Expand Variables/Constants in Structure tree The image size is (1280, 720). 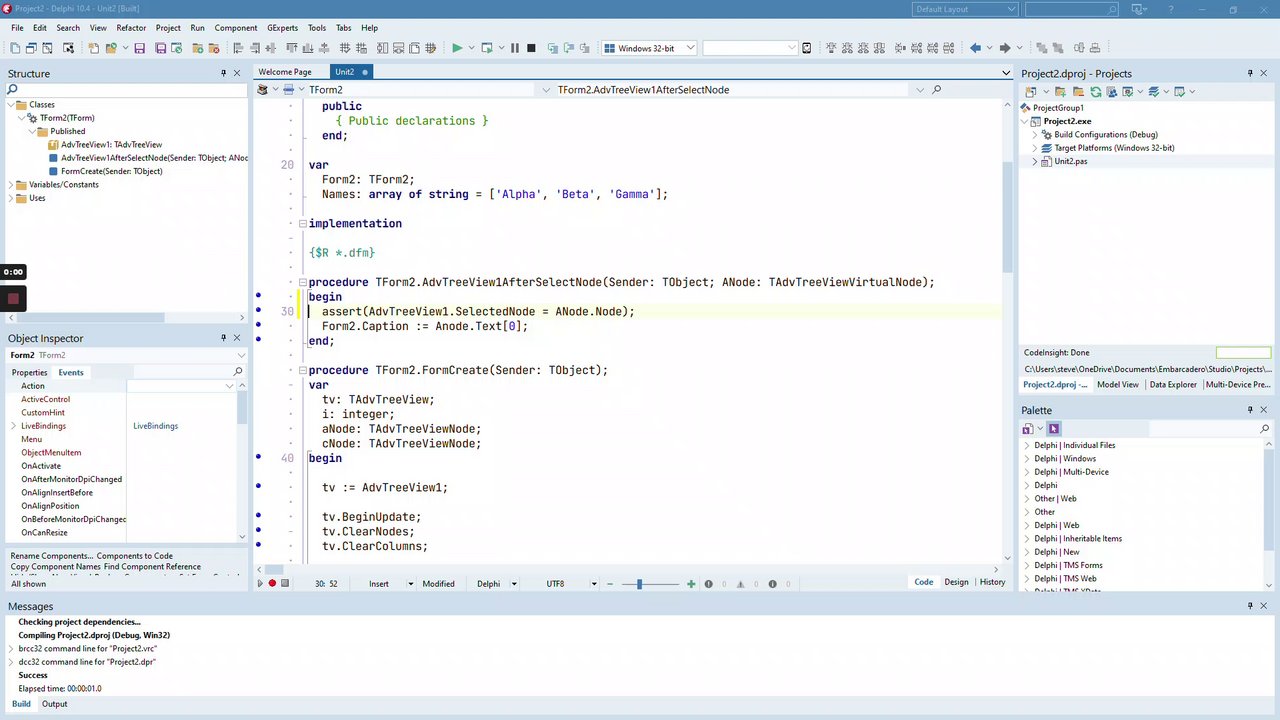click(x=11, y=185)
